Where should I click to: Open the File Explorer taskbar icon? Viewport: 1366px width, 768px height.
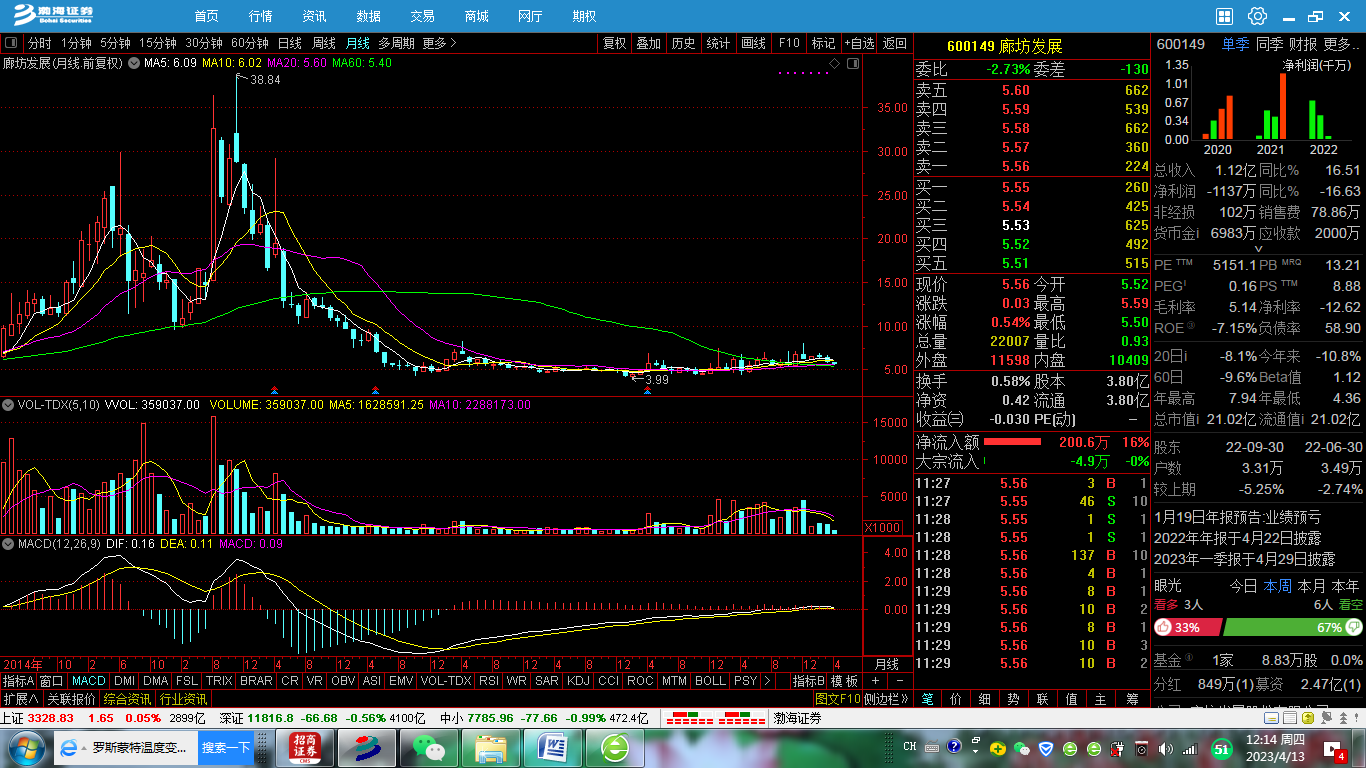coord(491,748)
